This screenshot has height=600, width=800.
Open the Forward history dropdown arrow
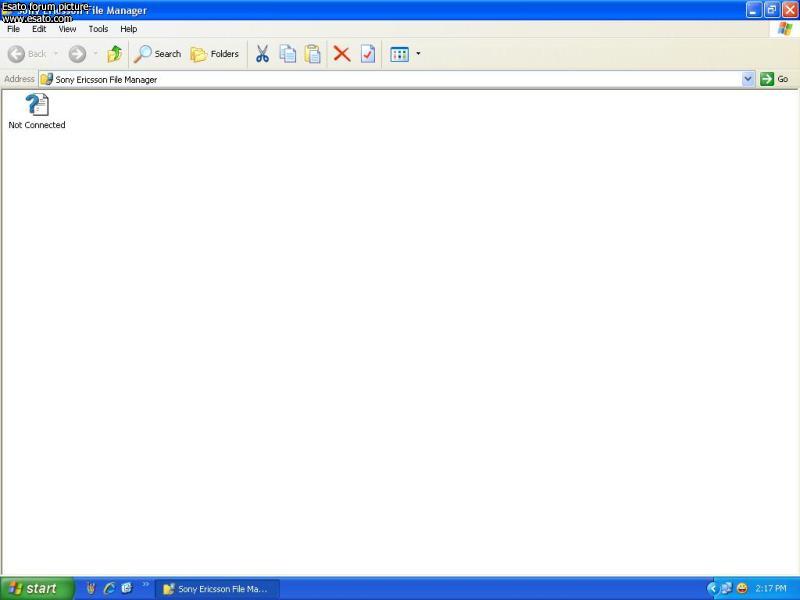pos(95,54)
